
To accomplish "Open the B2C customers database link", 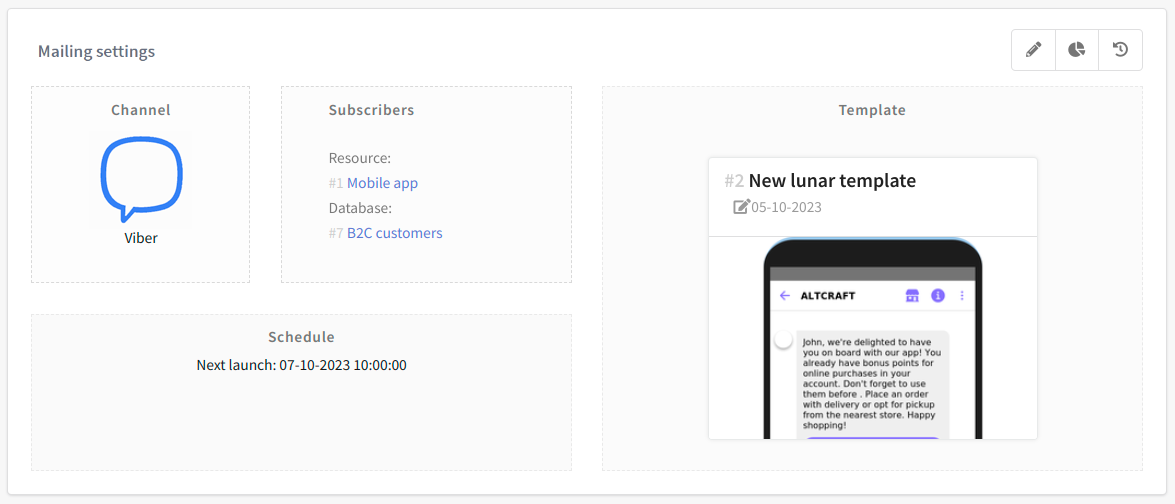I will (x=394, y=233).
